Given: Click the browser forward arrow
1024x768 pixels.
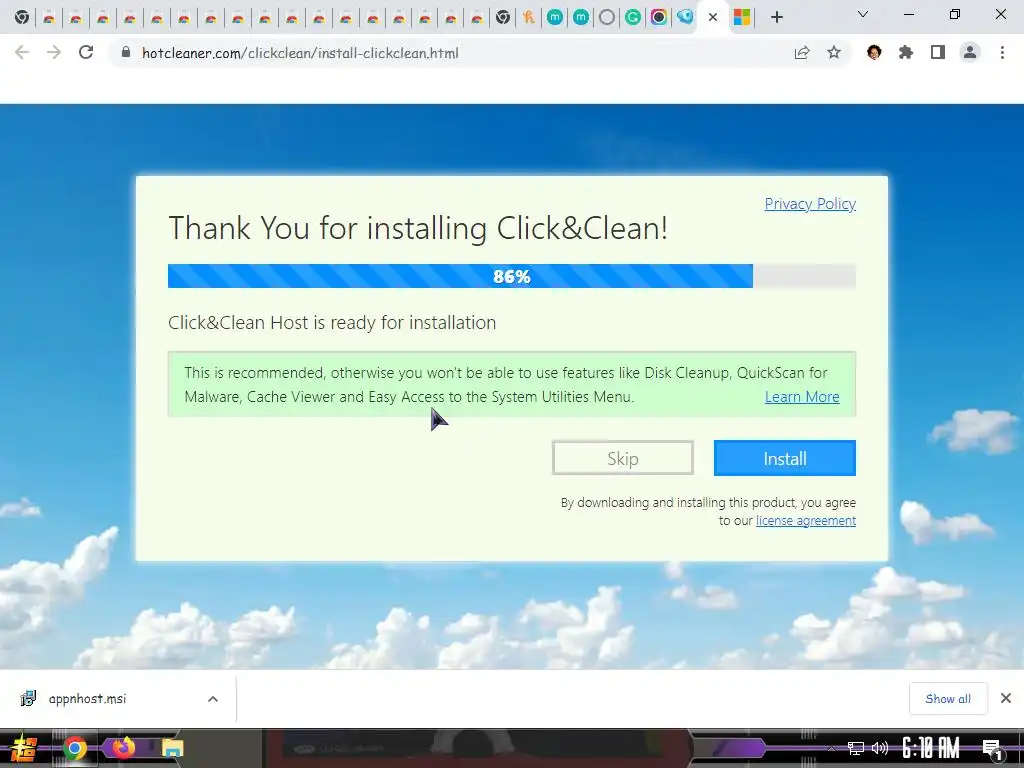Looking at the screenshot, I should coord(54,53).
